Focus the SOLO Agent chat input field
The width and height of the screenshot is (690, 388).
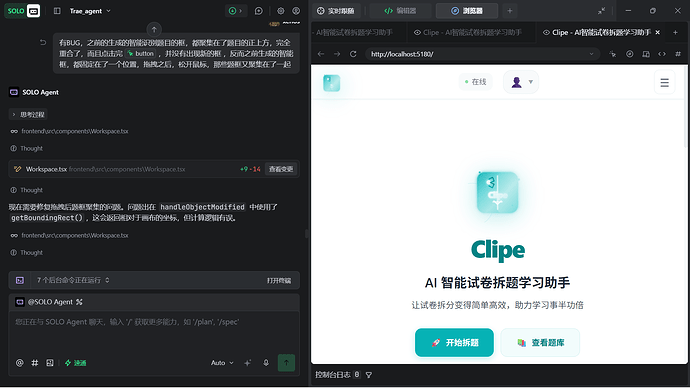[154, 332]
